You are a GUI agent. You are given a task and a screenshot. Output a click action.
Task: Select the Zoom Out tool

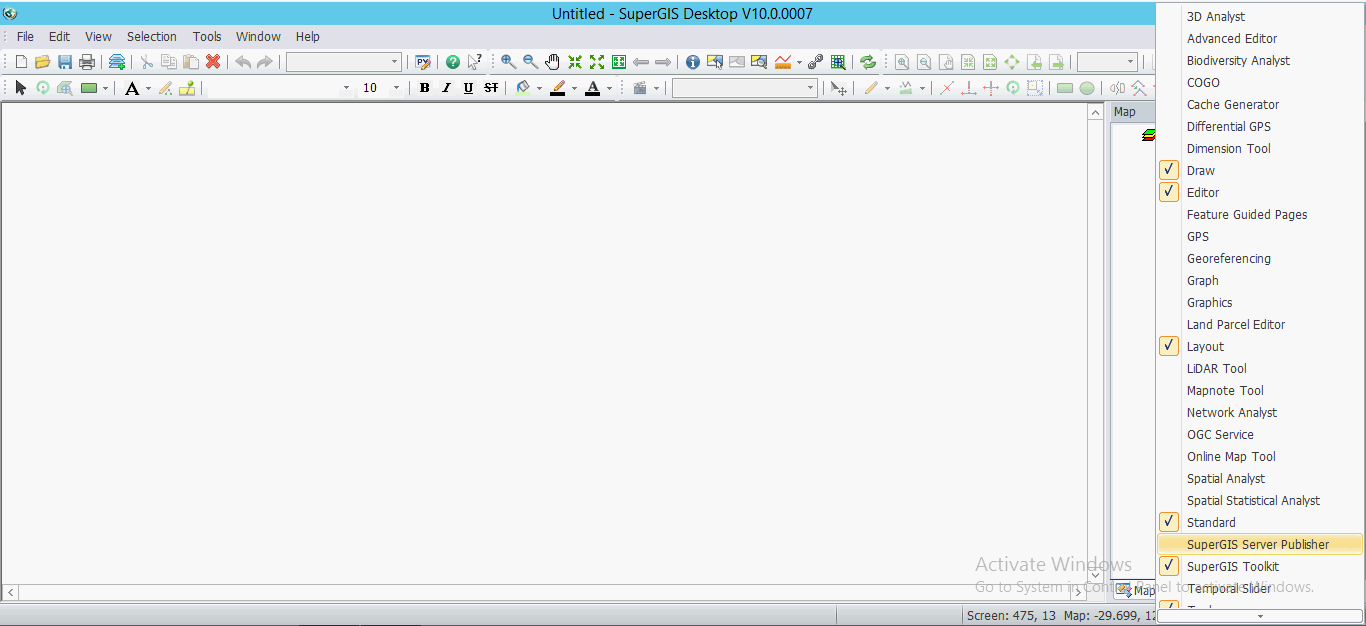click(x=531, y=62)
